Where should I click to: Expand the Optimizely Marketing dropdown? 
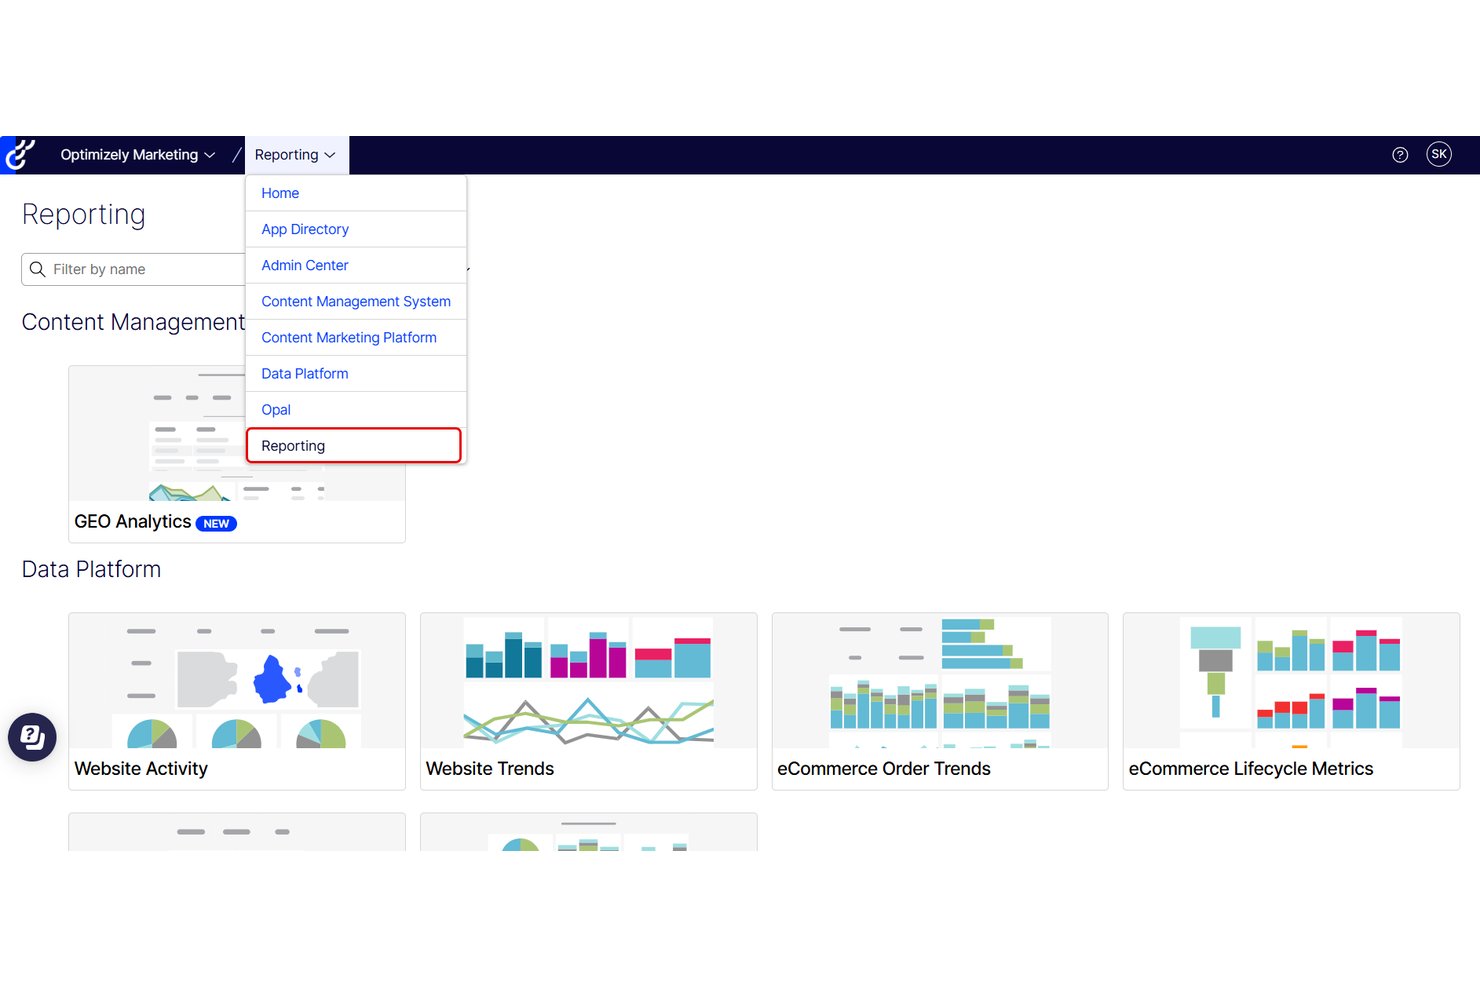[138, 155]
